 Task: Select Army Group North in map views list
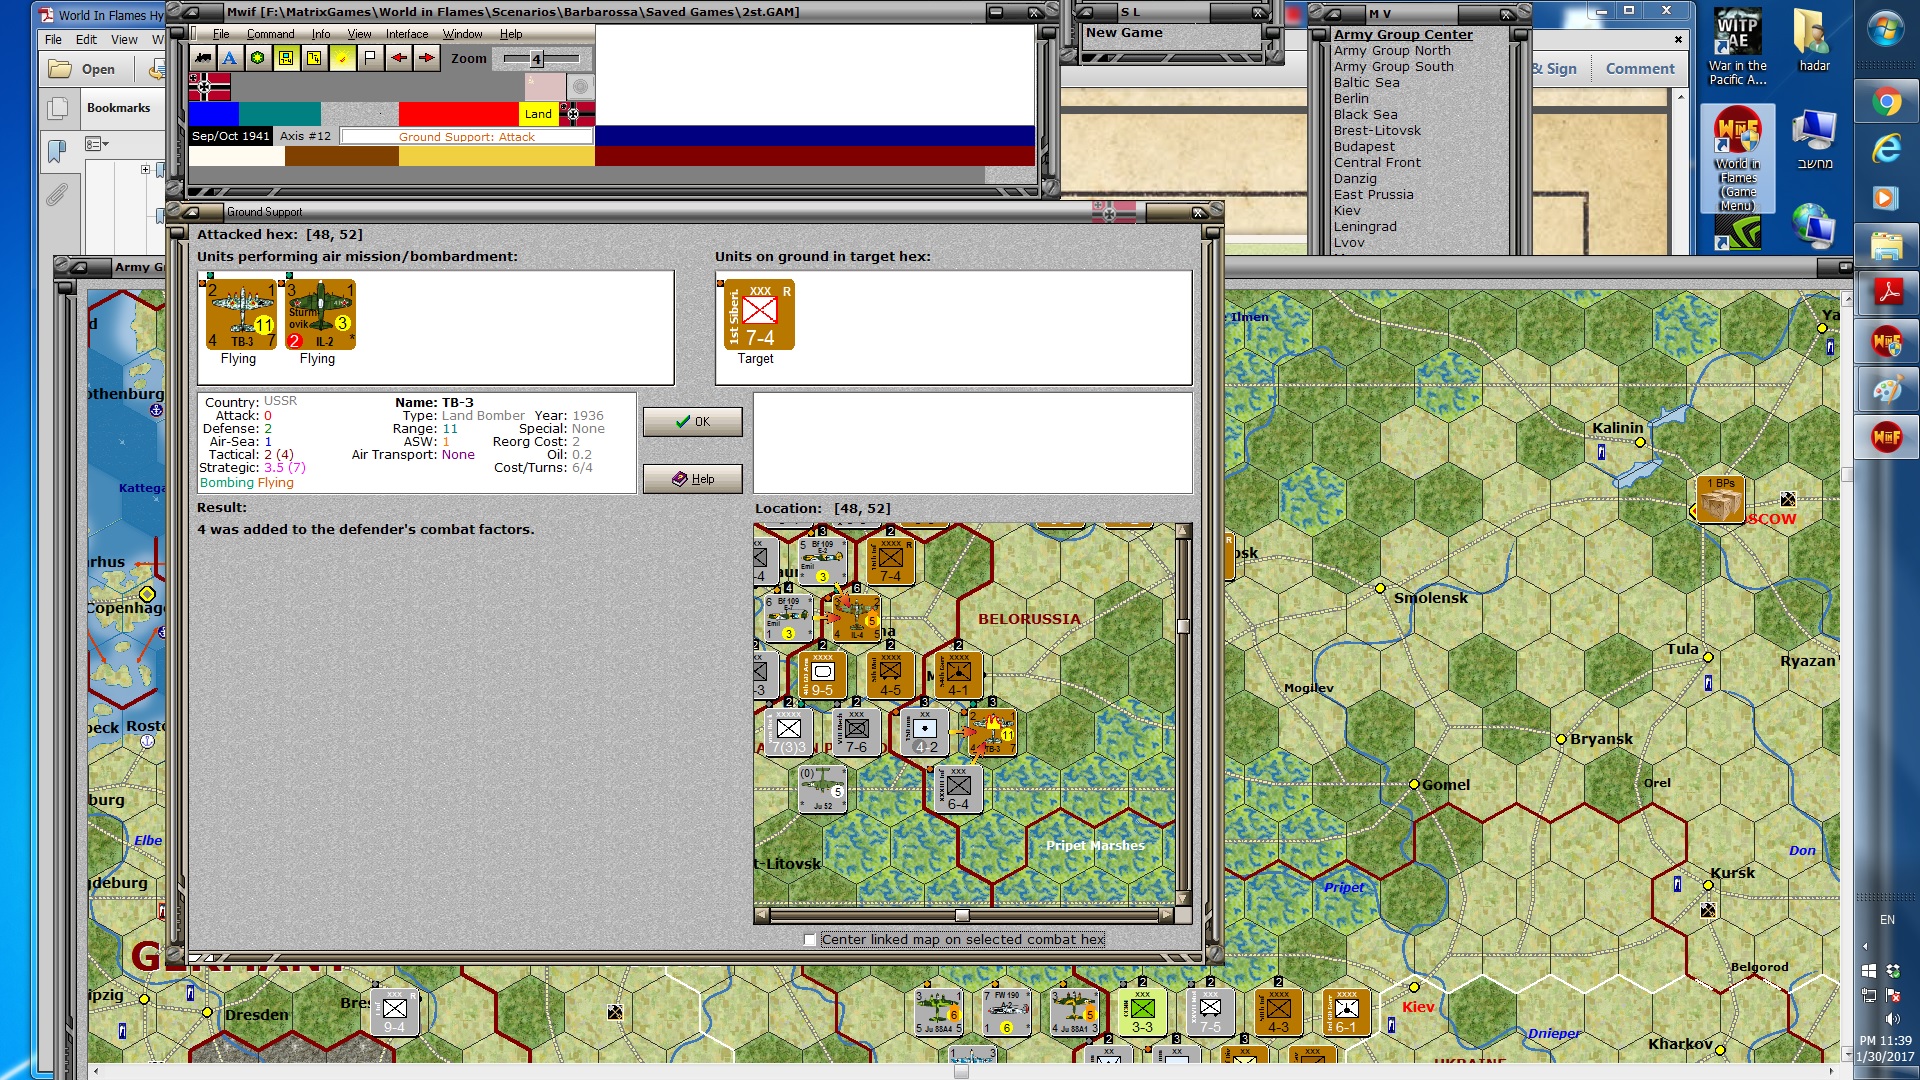[1392, 51]
